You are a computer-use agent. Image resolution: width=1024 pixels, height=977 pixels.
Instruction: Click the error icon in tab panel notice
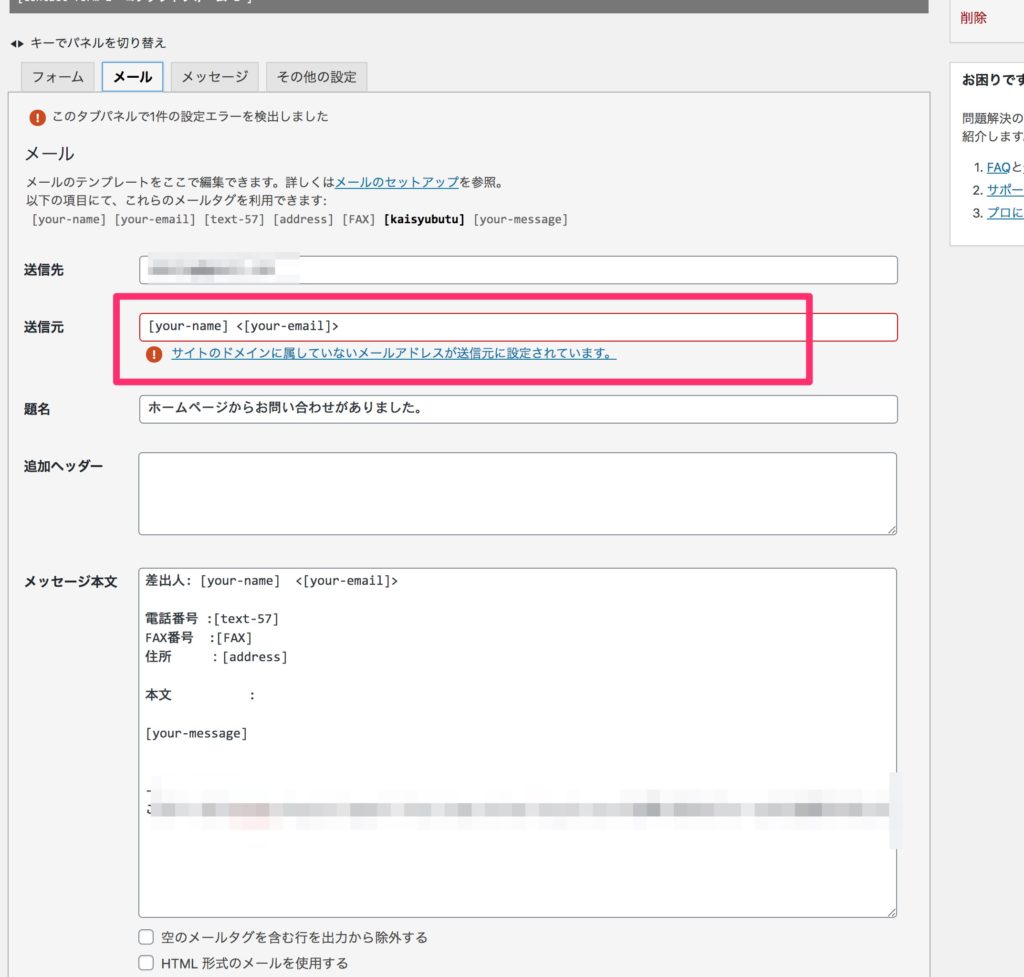tap(37, 117)
